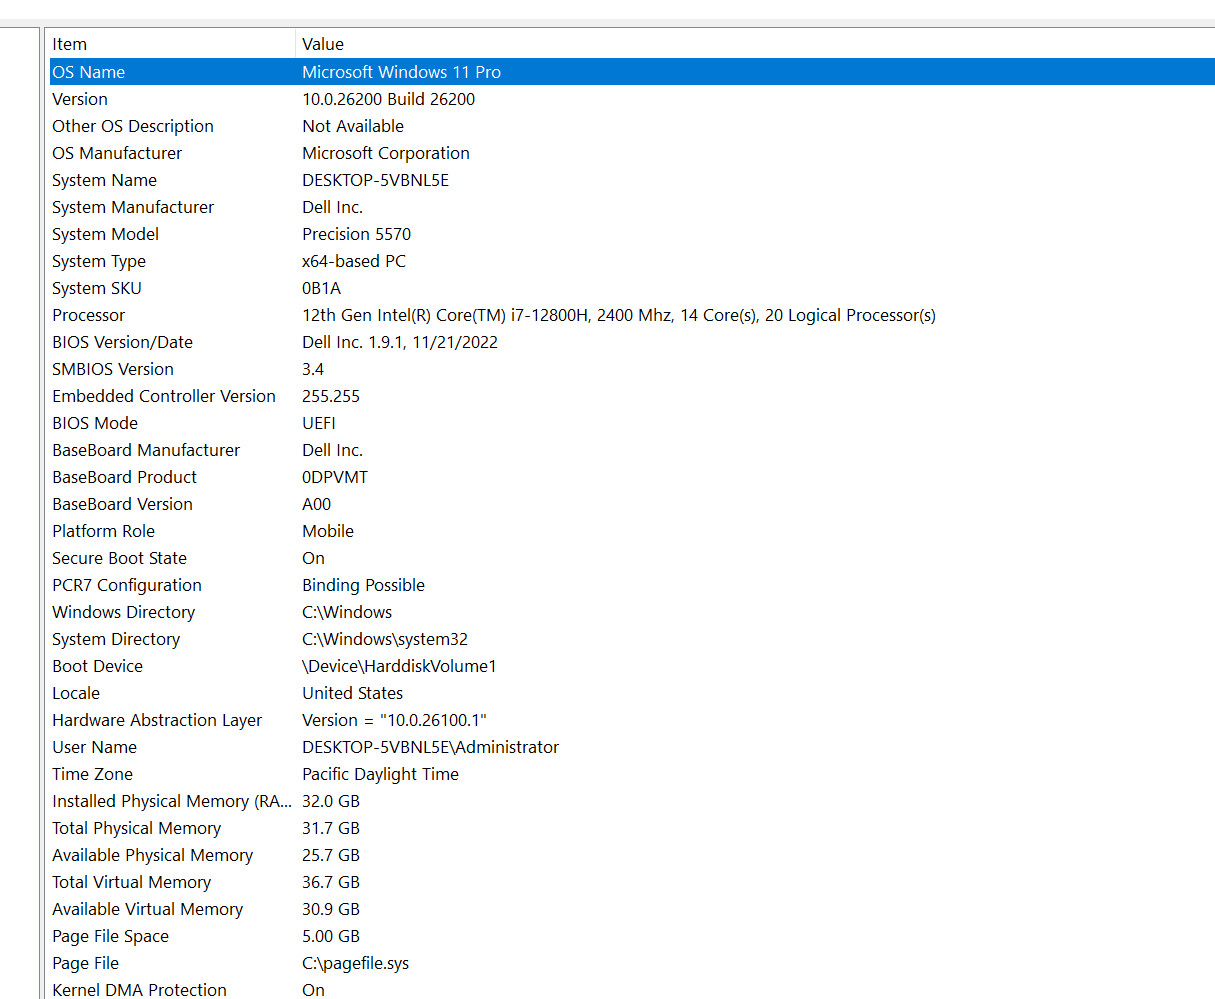The height and width of the screenshot is (999, 1215).
Task: Click the x64-based PC value
Action: click(x=354, y=261)
